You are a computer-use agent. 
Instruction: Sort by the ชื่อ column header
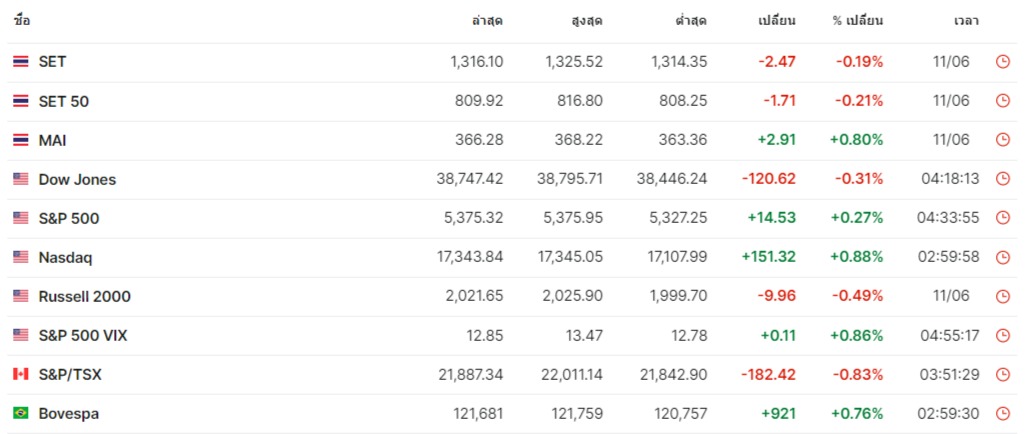click(x=22, y=20)
